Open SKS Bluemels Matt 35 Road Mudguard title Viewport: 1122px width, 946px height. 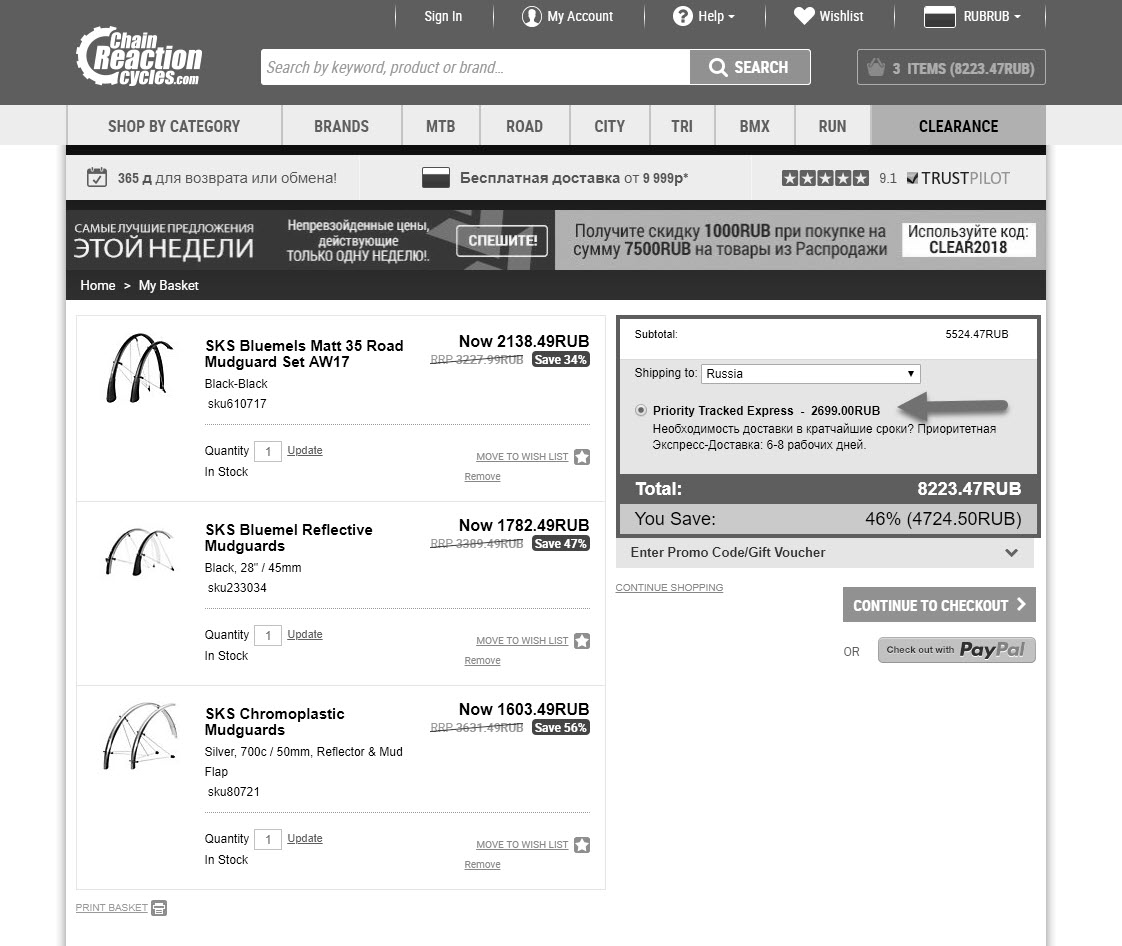[x=304, y=353]
